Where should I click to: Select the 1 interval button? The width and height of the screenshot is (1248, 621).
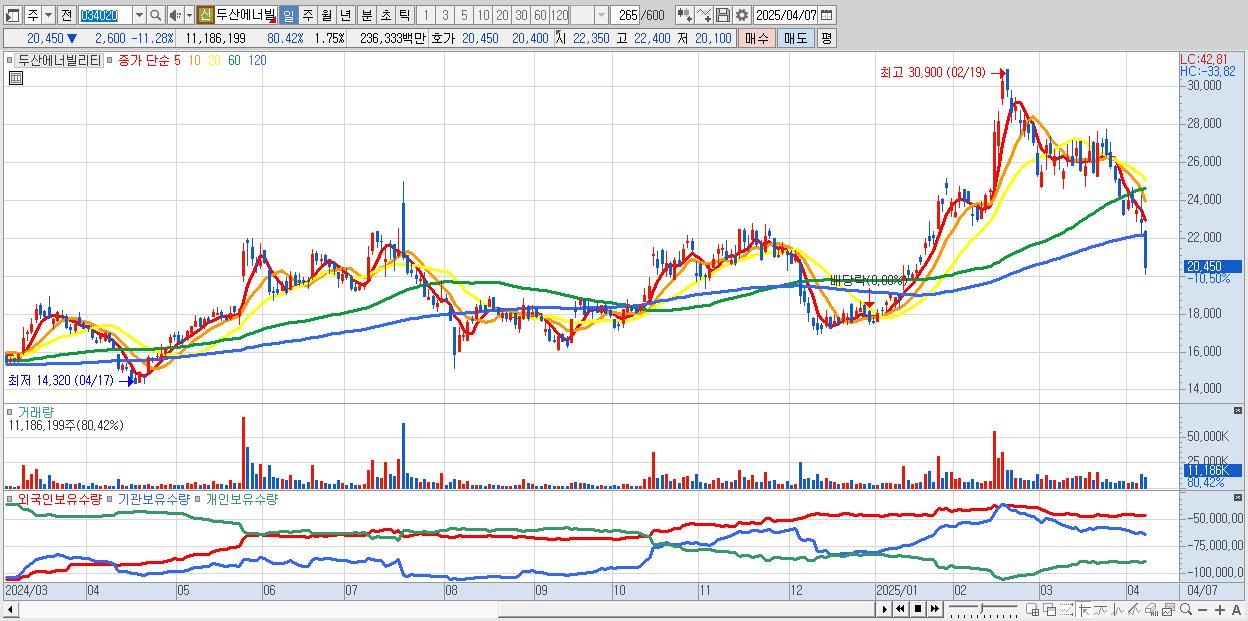tap(425, 15)
